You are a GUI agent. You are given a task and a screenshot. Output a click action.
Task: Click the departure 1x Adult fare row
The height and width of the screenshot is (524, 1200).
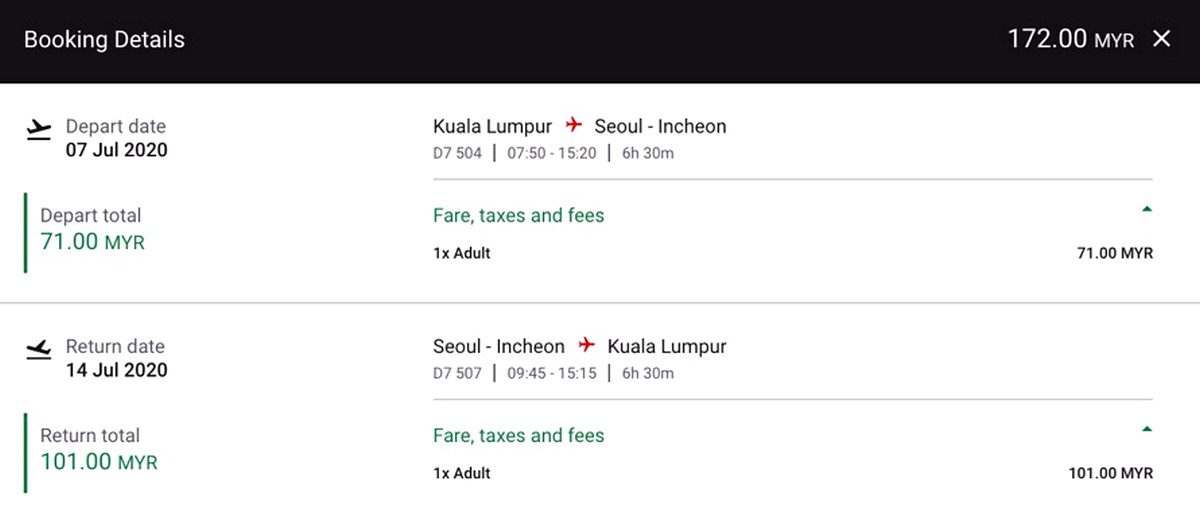(793, 253)
